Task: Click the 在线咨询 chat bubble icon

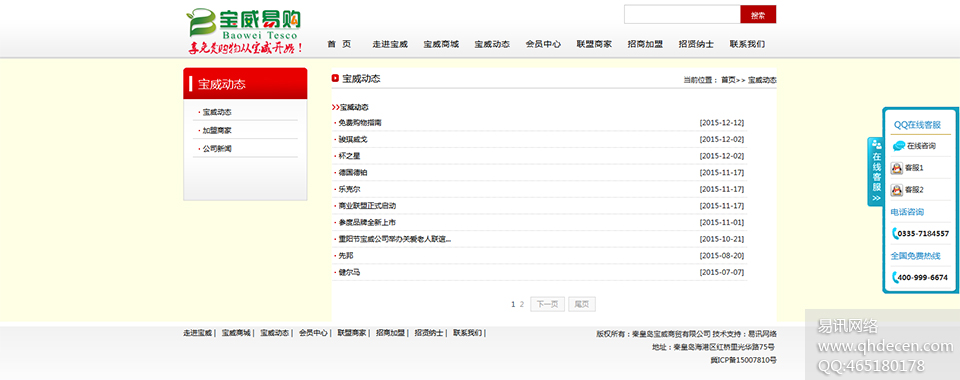Action: coord(898,146)
